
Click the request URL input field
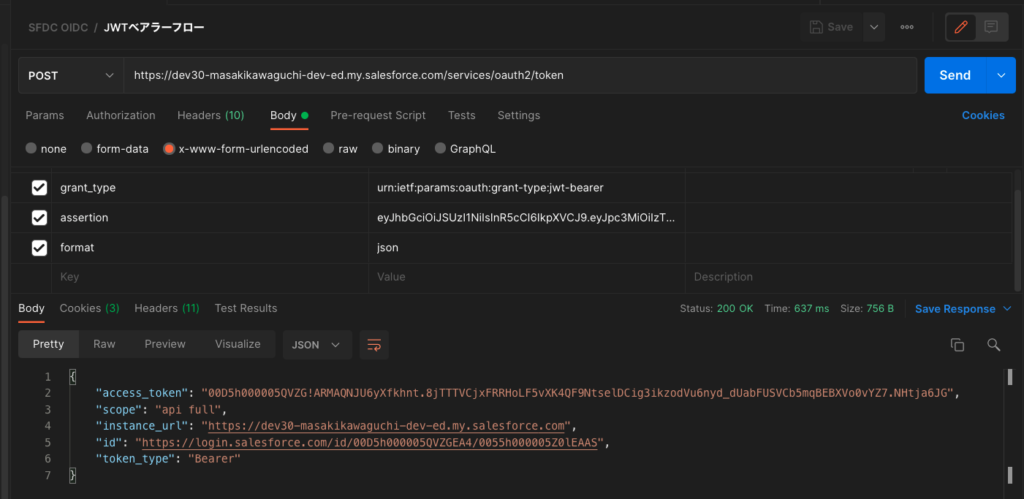coord(518,75)
